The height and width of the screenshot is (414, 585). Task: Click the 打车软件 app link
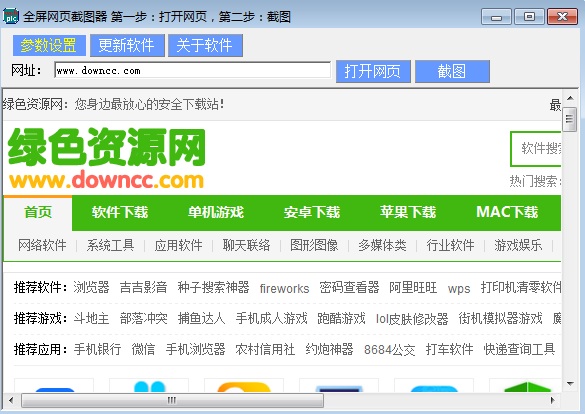pos(450,349)
